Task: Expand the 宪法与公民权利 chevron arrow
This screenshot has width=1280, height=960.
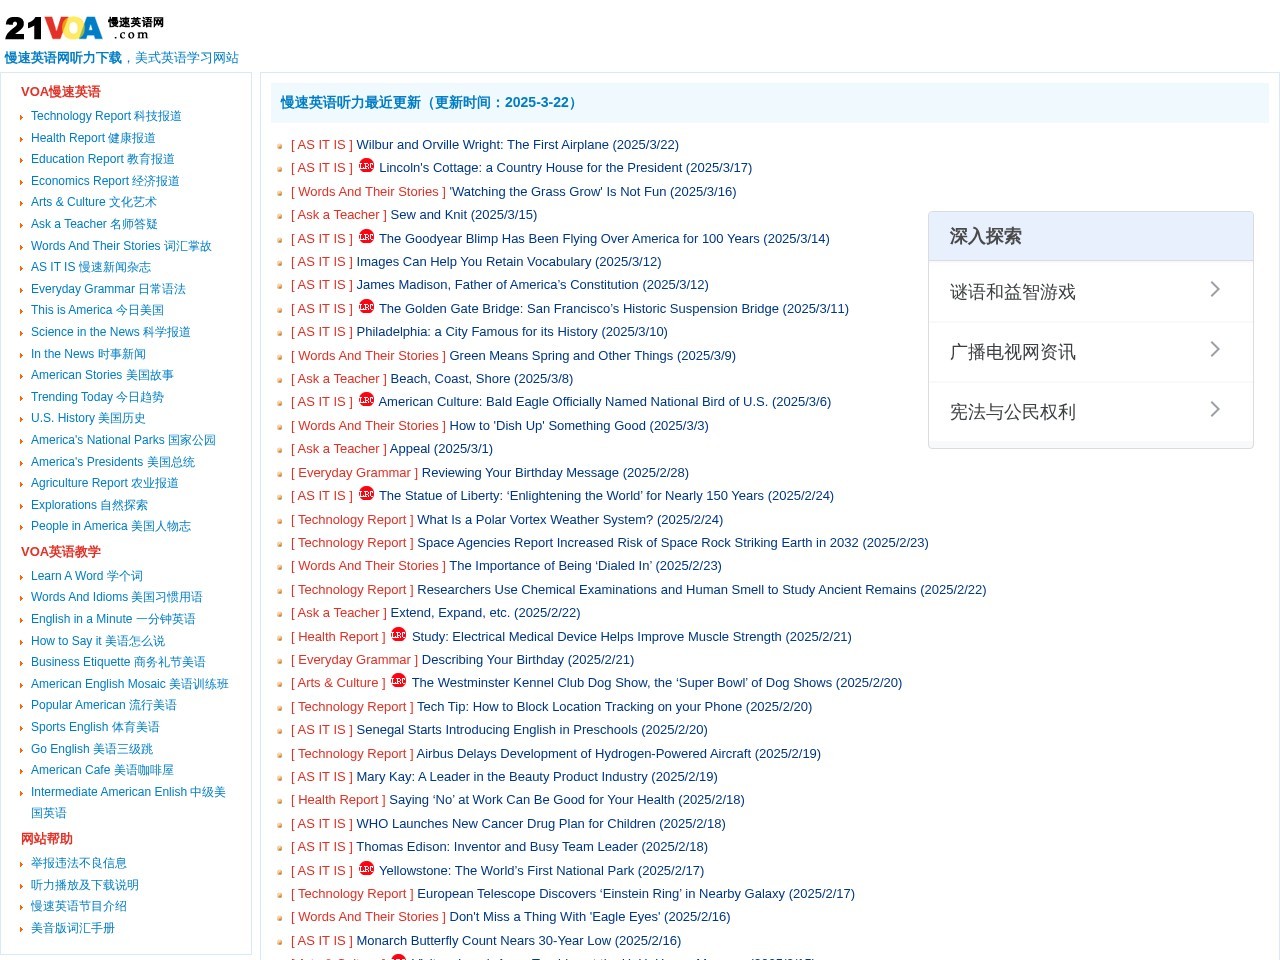Action: 1215,410
